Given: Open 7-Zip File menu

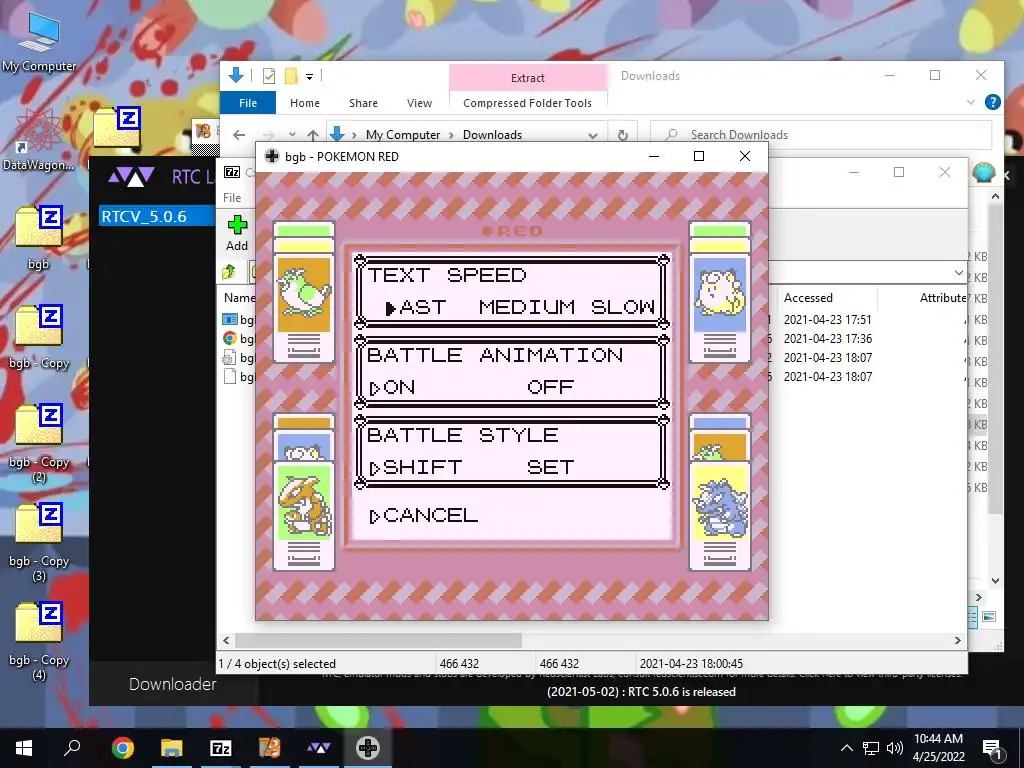Looking at the screenshot, I should [232, 197].
